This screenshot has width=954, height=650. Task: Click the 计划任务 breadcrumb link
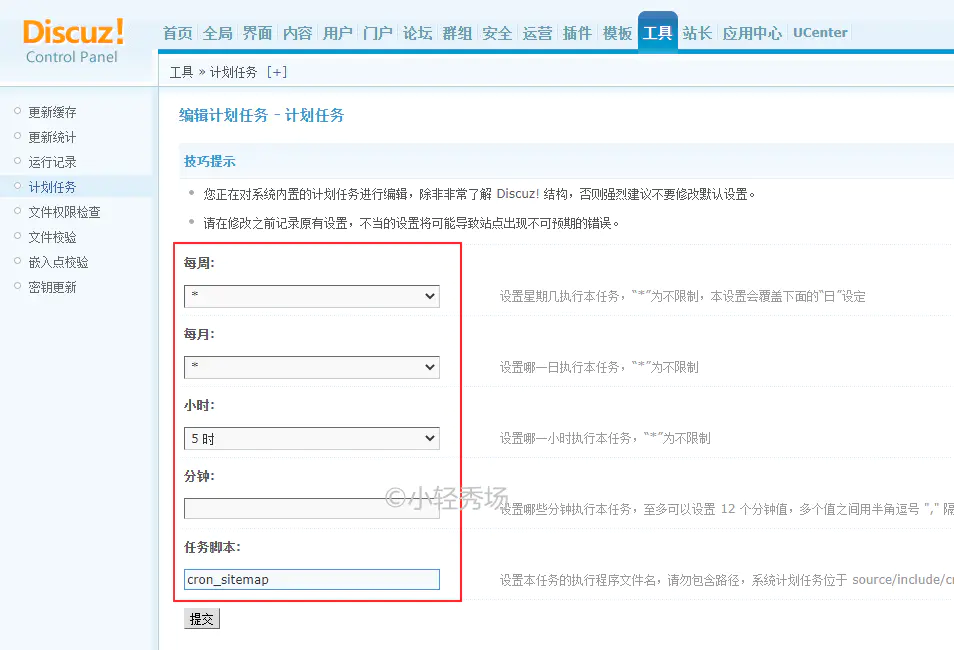tap(233, 72)
